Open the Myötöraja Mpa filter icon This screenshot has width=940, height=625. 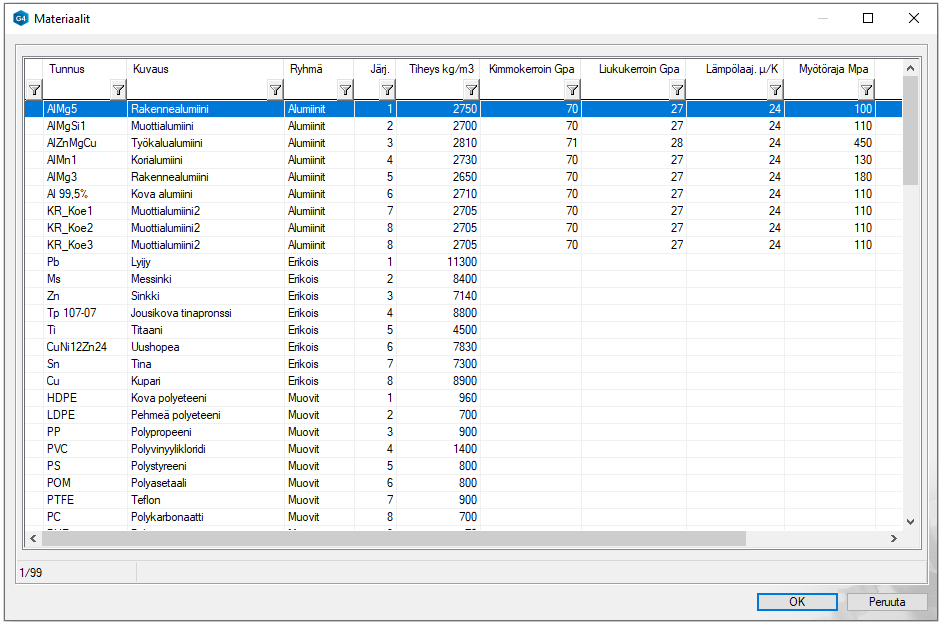point(866,90)
